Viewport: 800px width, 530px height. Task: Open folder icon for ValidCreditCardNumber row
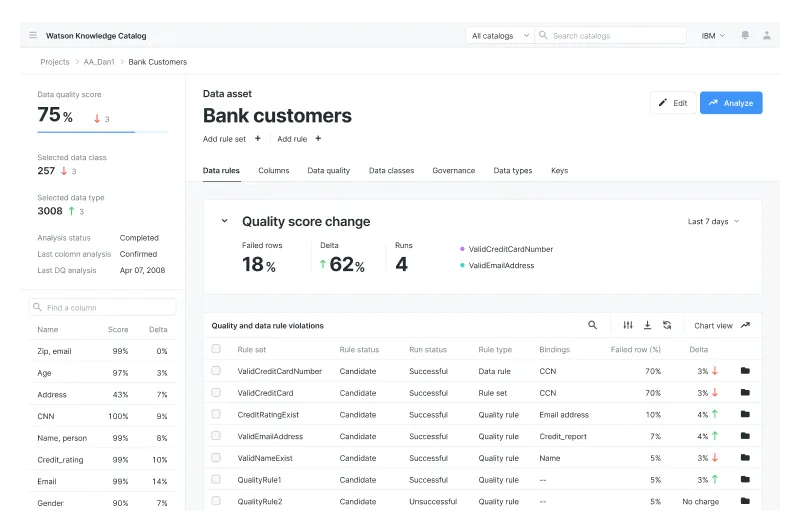coord(745,370)
